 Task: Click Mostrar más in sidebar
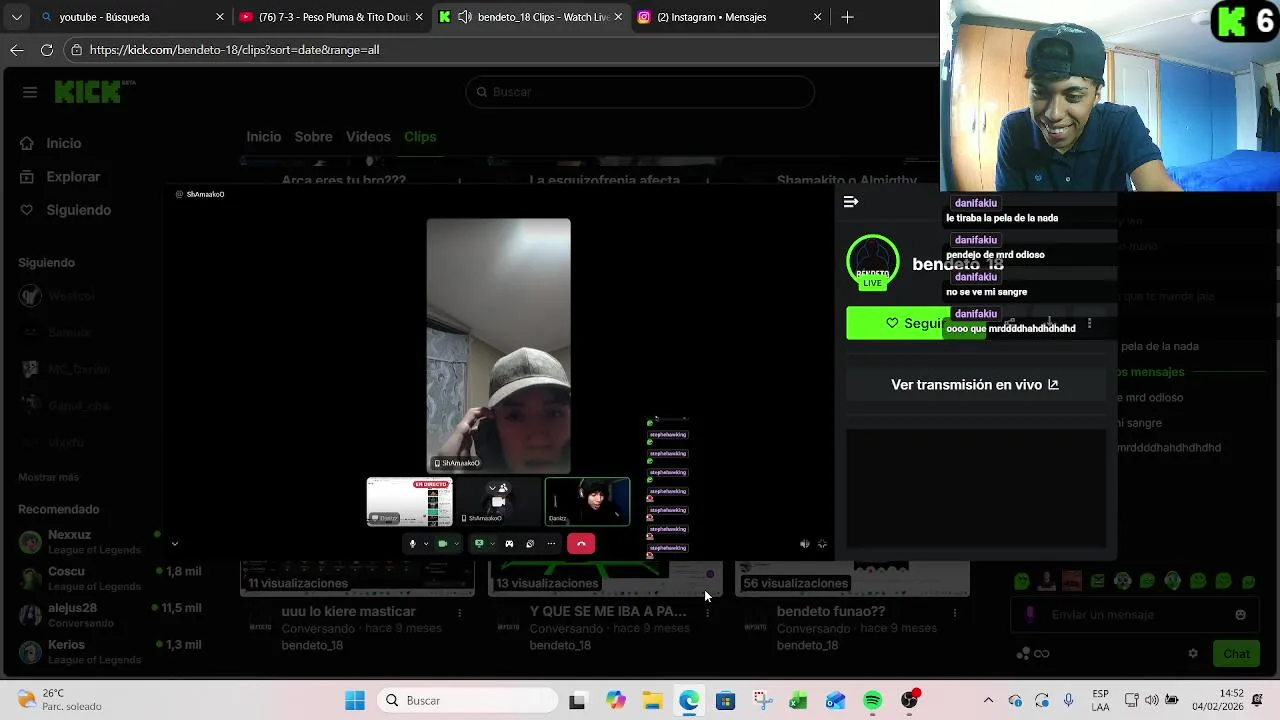48,477
